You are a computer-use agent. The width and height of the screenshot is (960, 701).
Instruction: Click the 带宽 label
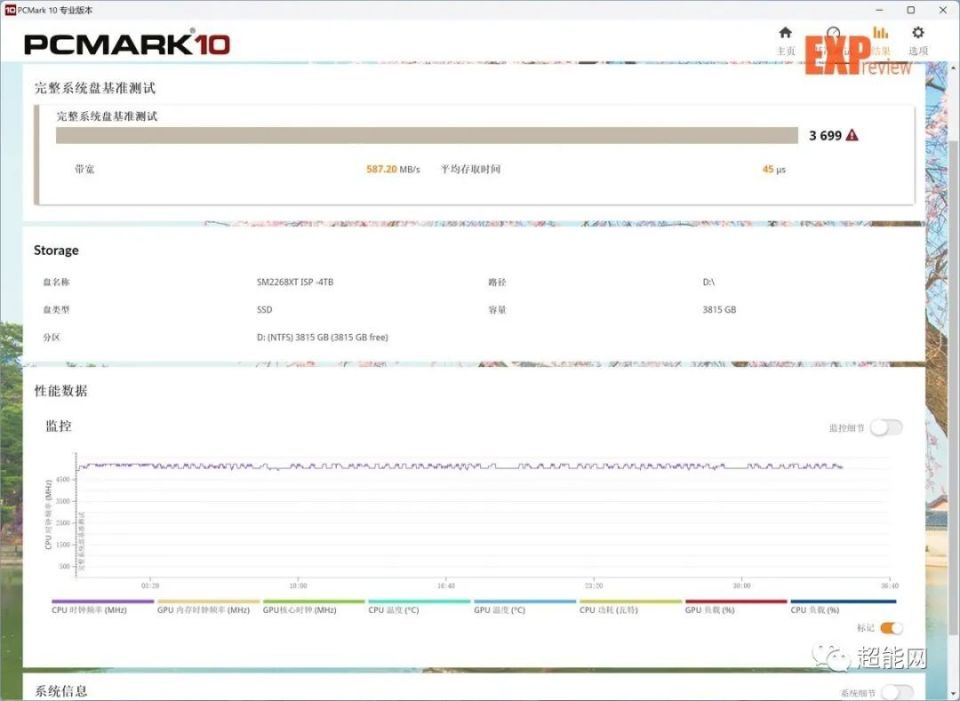pos(84,169)
